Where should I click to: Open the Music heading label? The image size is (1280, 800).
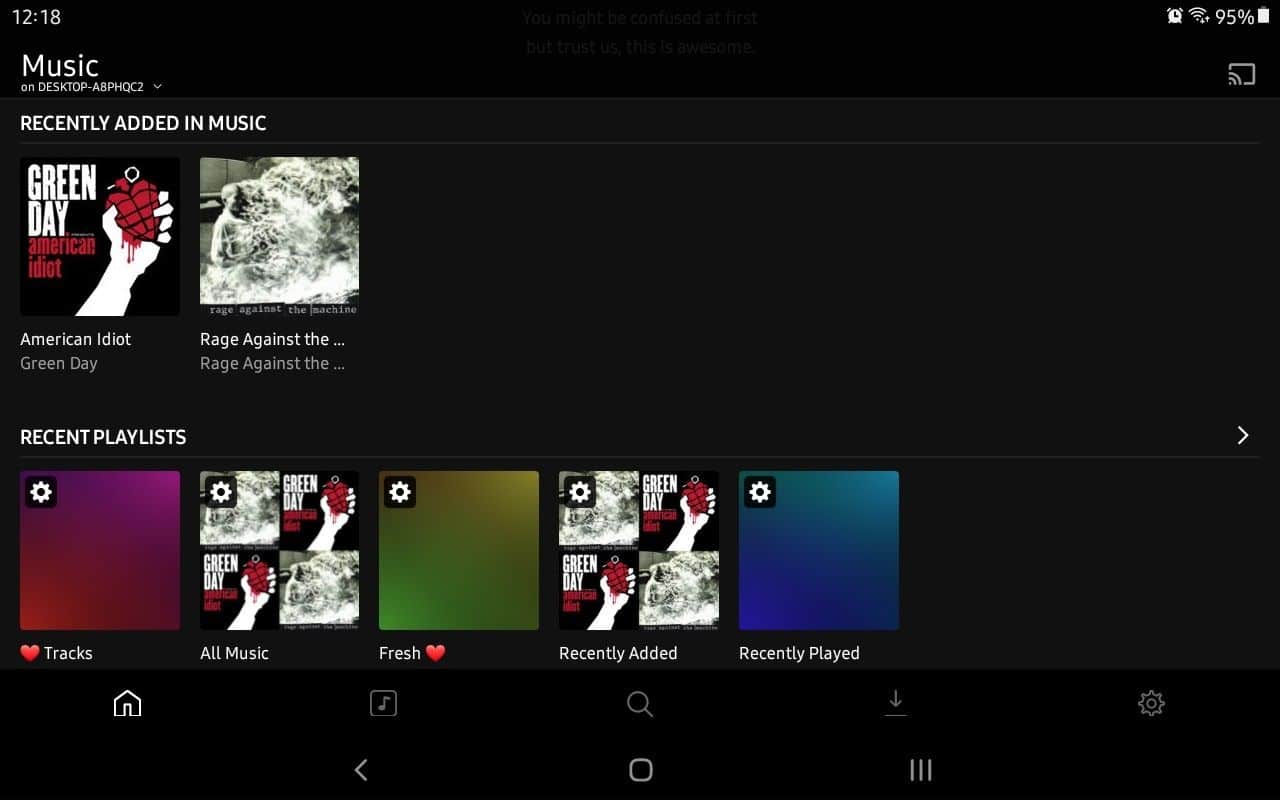[59, 64]
